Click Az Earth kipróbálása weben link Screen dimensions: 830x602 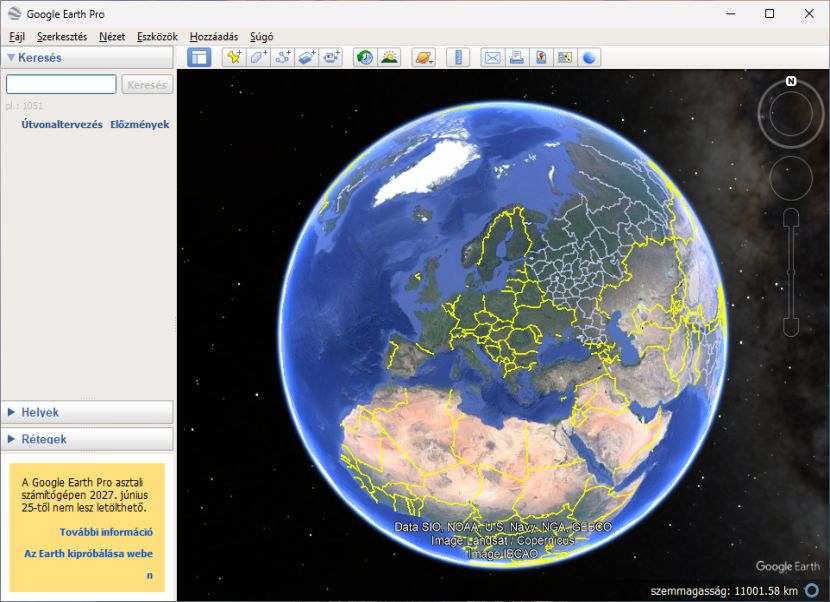88,564
